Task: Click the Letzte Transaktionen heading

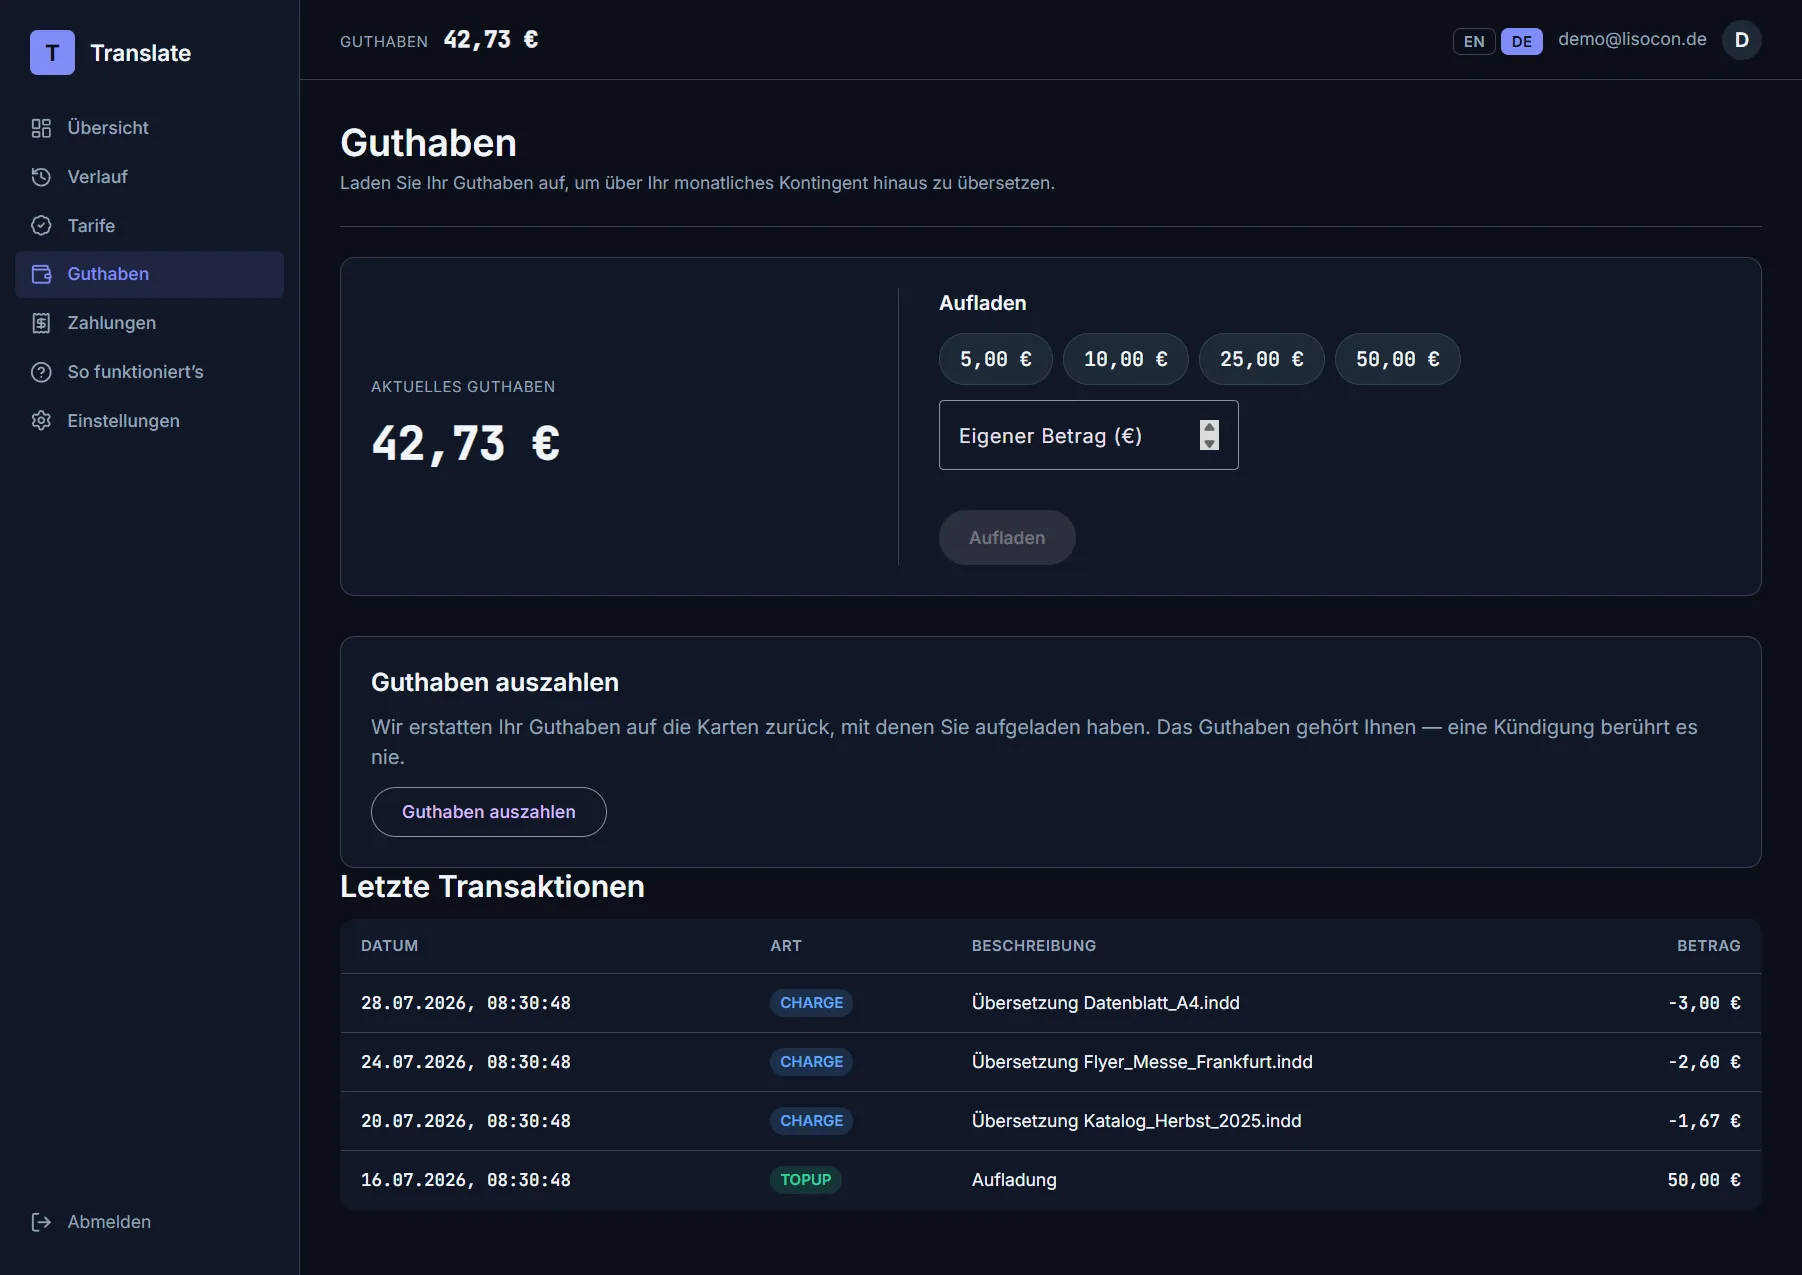Action: click(x=492, y=887)
